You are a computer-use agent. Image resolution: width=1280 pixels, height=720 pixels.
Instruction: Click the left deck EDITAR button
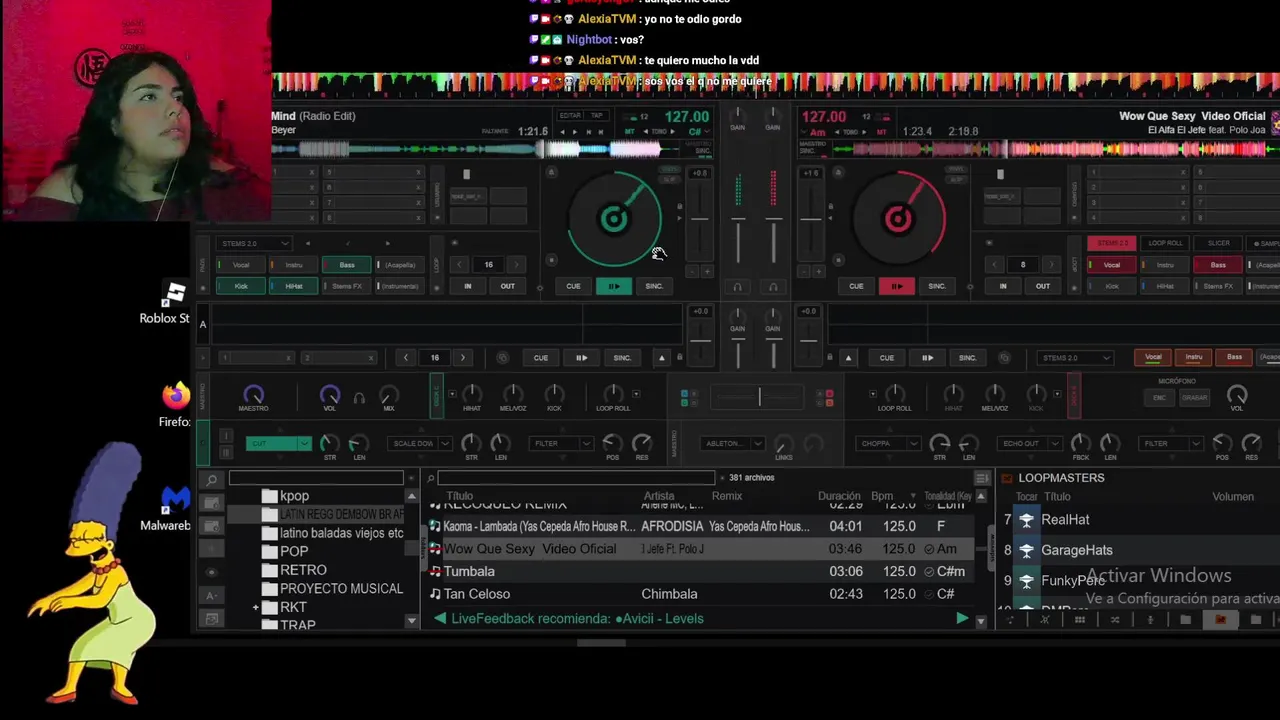570,116
